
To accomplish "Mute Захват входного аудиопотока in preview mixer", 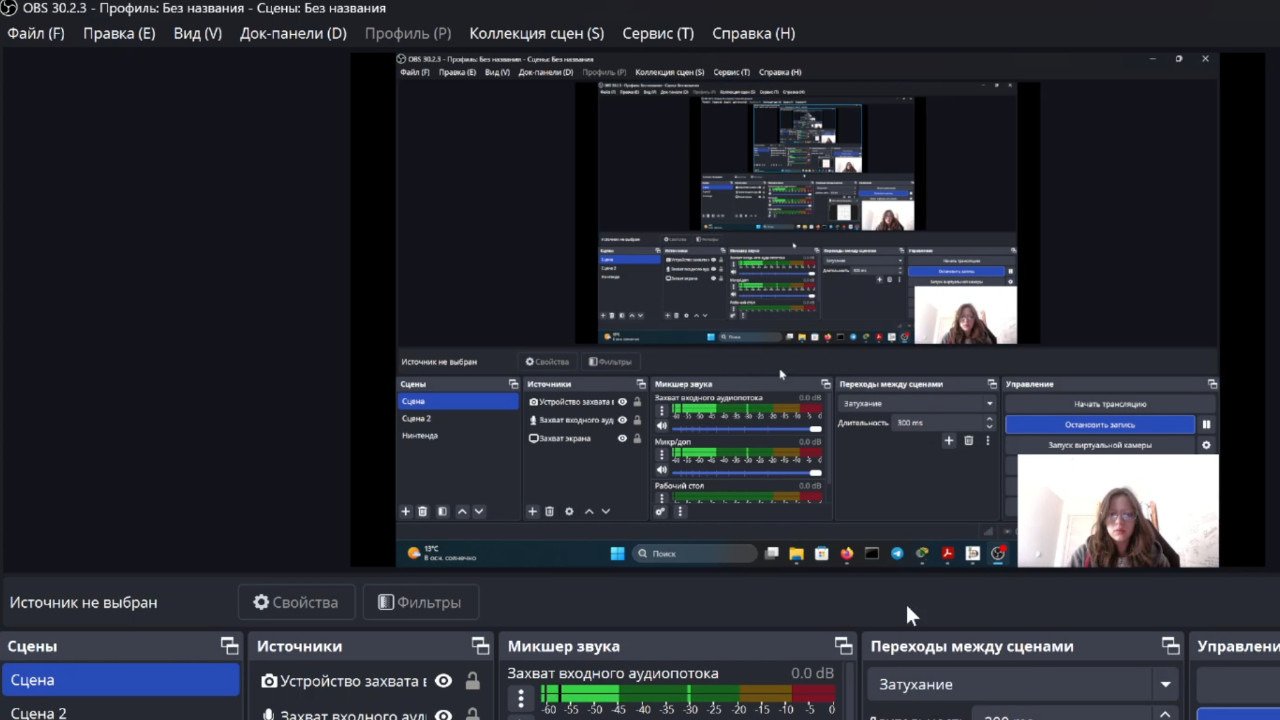I will 661,426.
